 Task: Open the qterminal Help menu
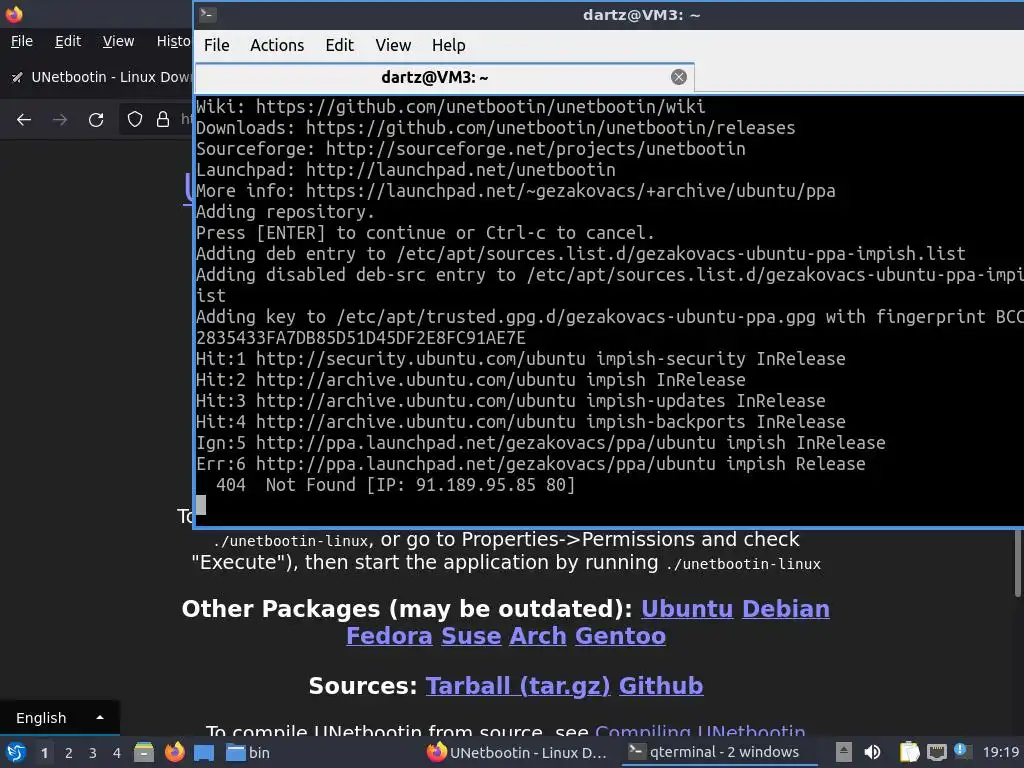449,45
